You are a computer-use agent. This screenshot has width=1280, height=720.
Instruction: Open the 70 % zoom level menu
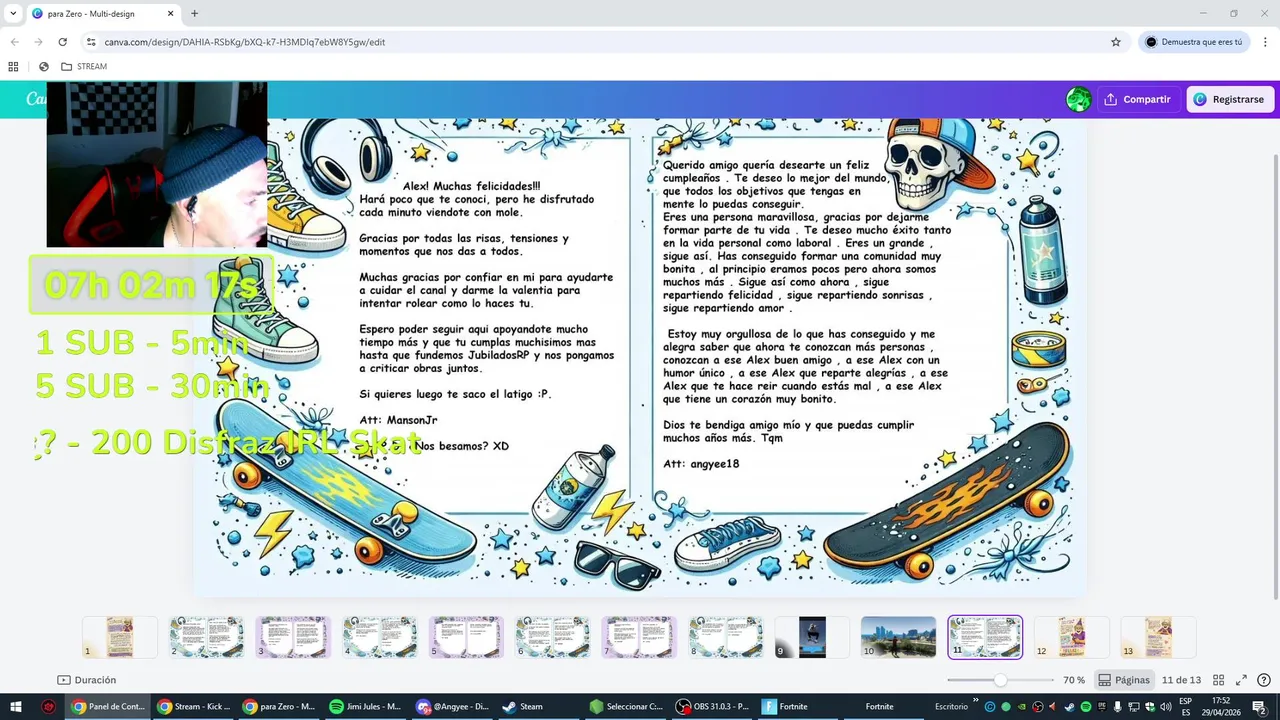(x=1074, y=680)
